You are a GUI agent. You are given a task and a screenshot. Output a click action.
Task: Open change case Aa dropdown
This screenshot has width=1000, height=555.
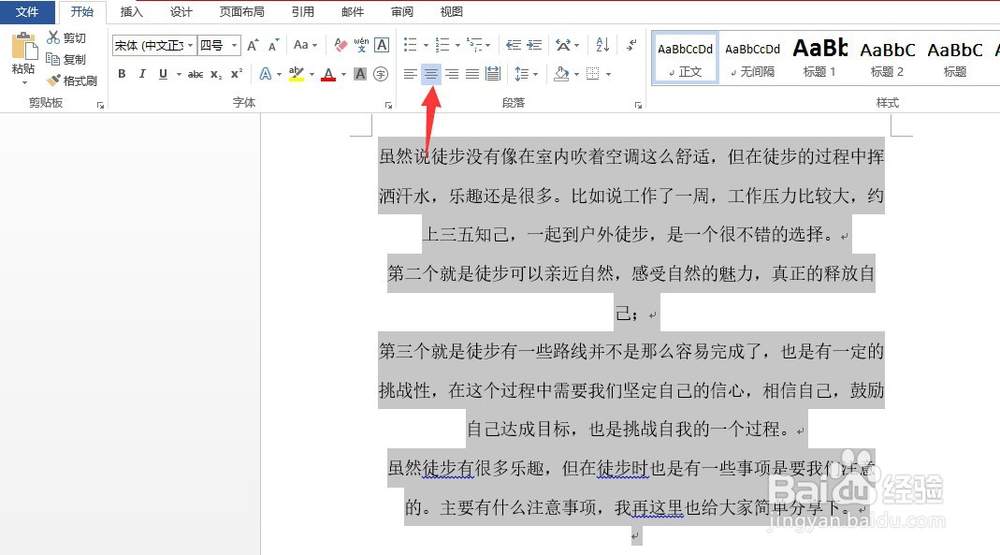point(304,45)
